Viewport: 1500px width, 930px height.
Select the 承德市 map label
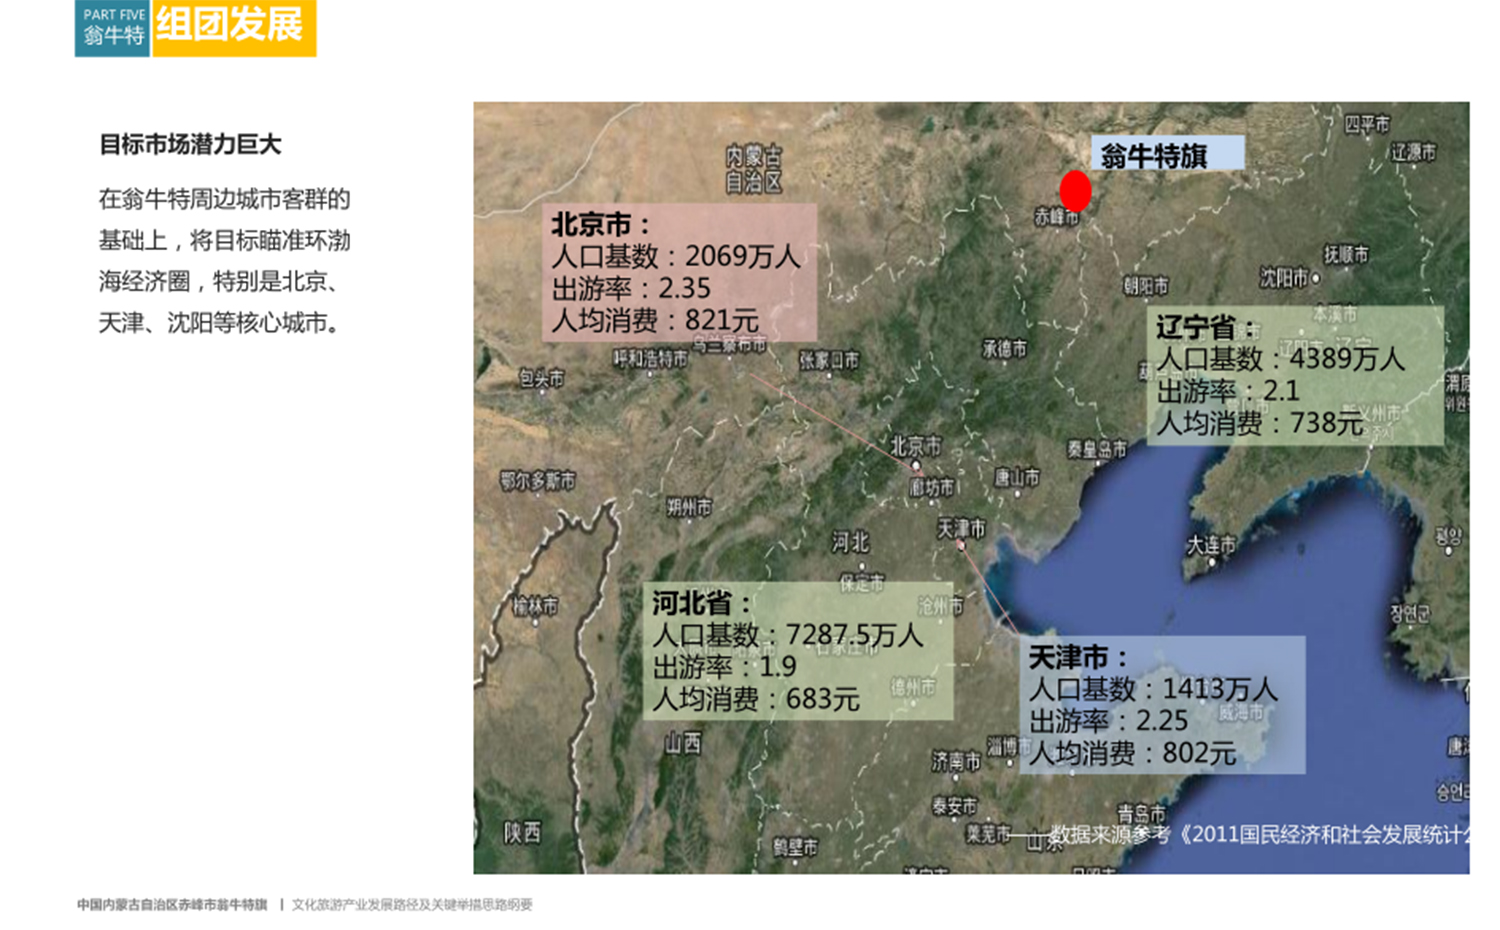(x=1005, y=349)
